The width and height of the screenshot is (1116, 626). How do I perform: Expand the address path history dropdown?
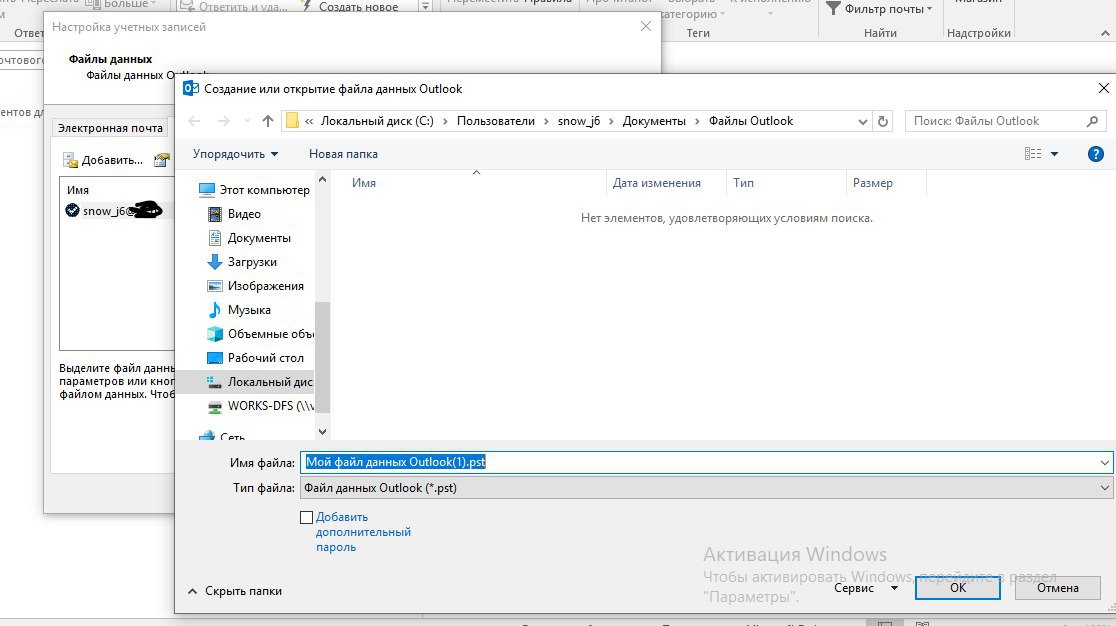point(863,122)
